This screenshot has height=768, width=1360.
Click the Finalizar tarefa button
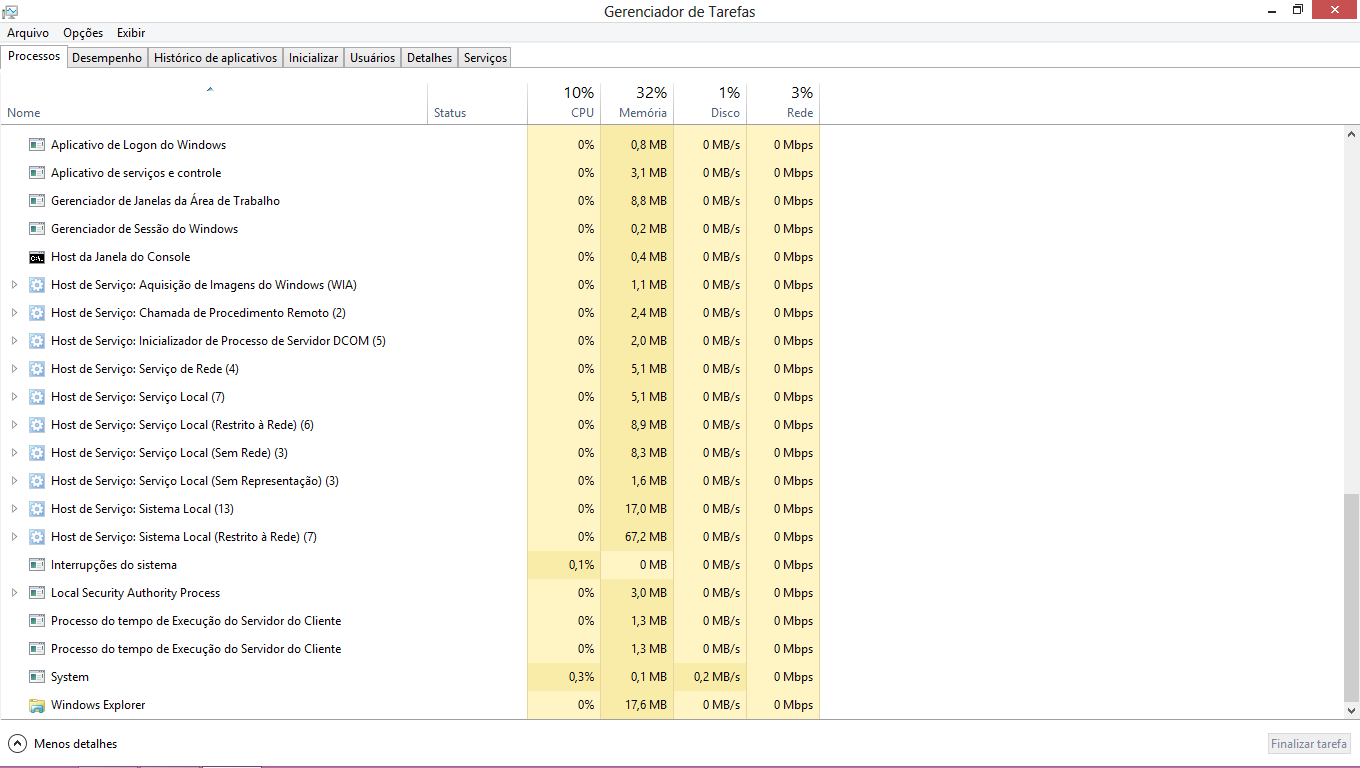click(1309, 744)
